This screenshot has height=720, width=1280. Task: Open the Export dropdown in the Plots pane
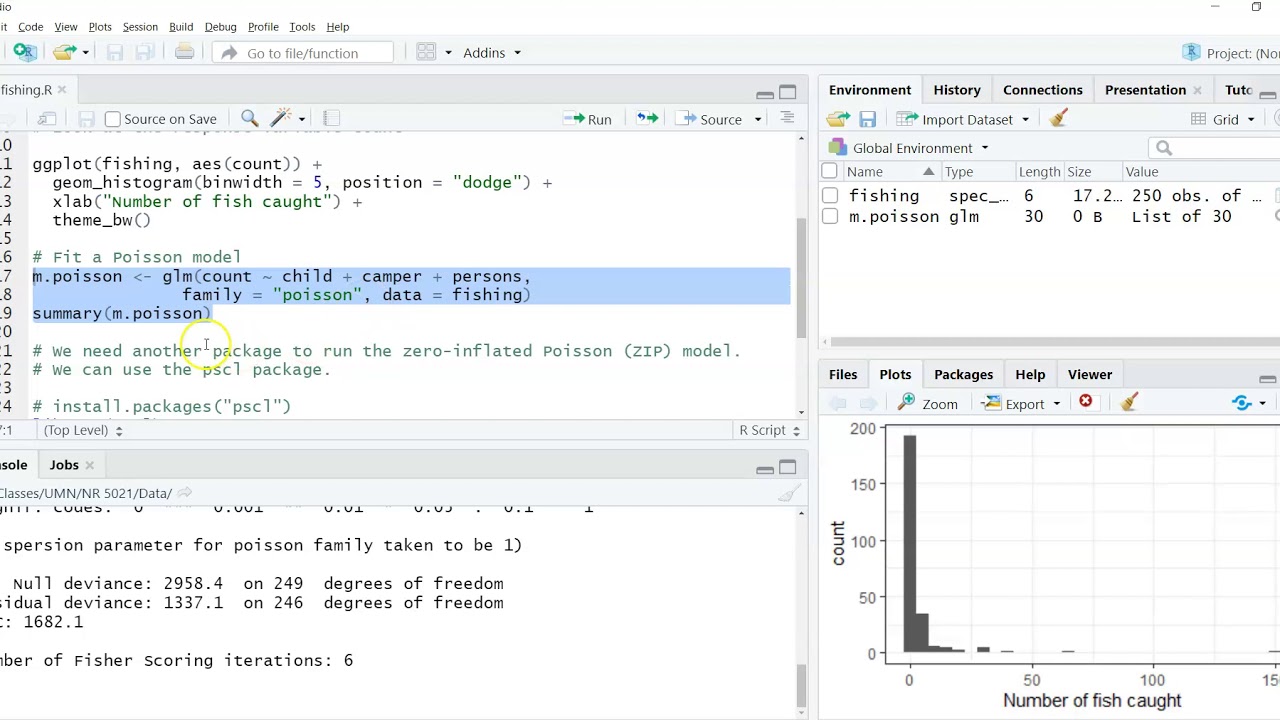coord(1022,403)
